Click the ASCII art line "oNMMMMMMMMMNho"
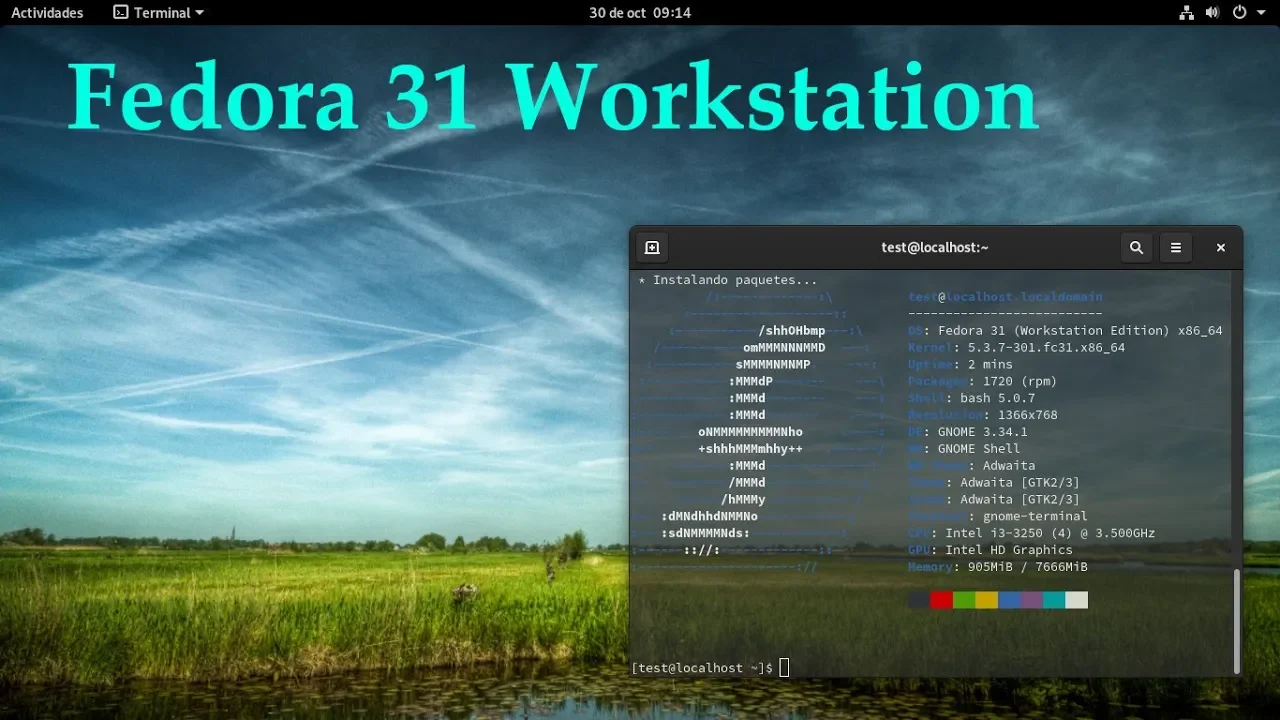 point(750,432)
